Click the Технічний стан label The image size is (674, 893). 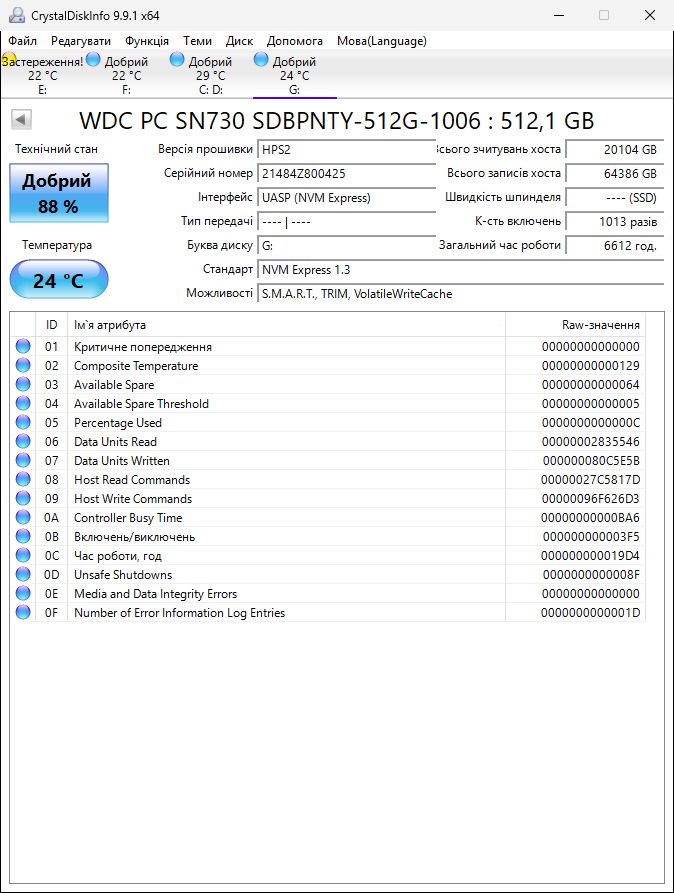click(56, 149)
